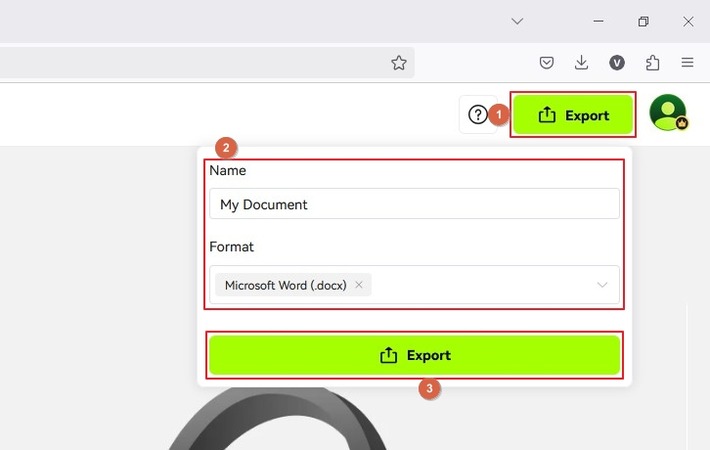Open the browser extensions puzzle icon
Screen dimensions: 710x450
652,62
